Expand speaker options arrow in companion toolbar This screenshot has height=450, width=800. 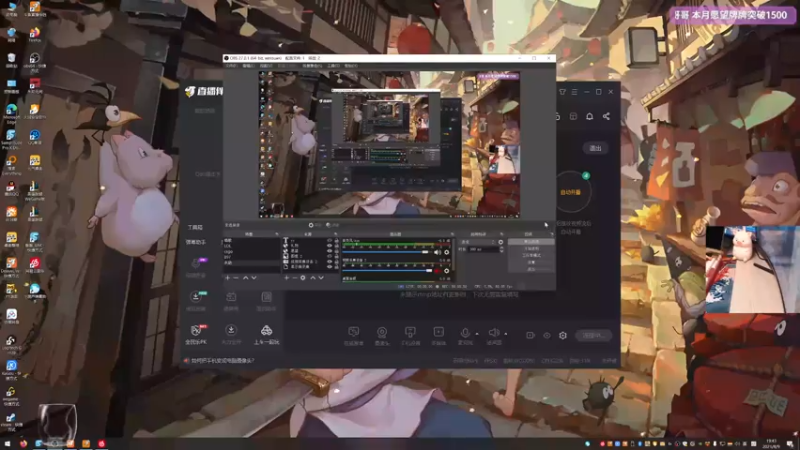(506, 334)
